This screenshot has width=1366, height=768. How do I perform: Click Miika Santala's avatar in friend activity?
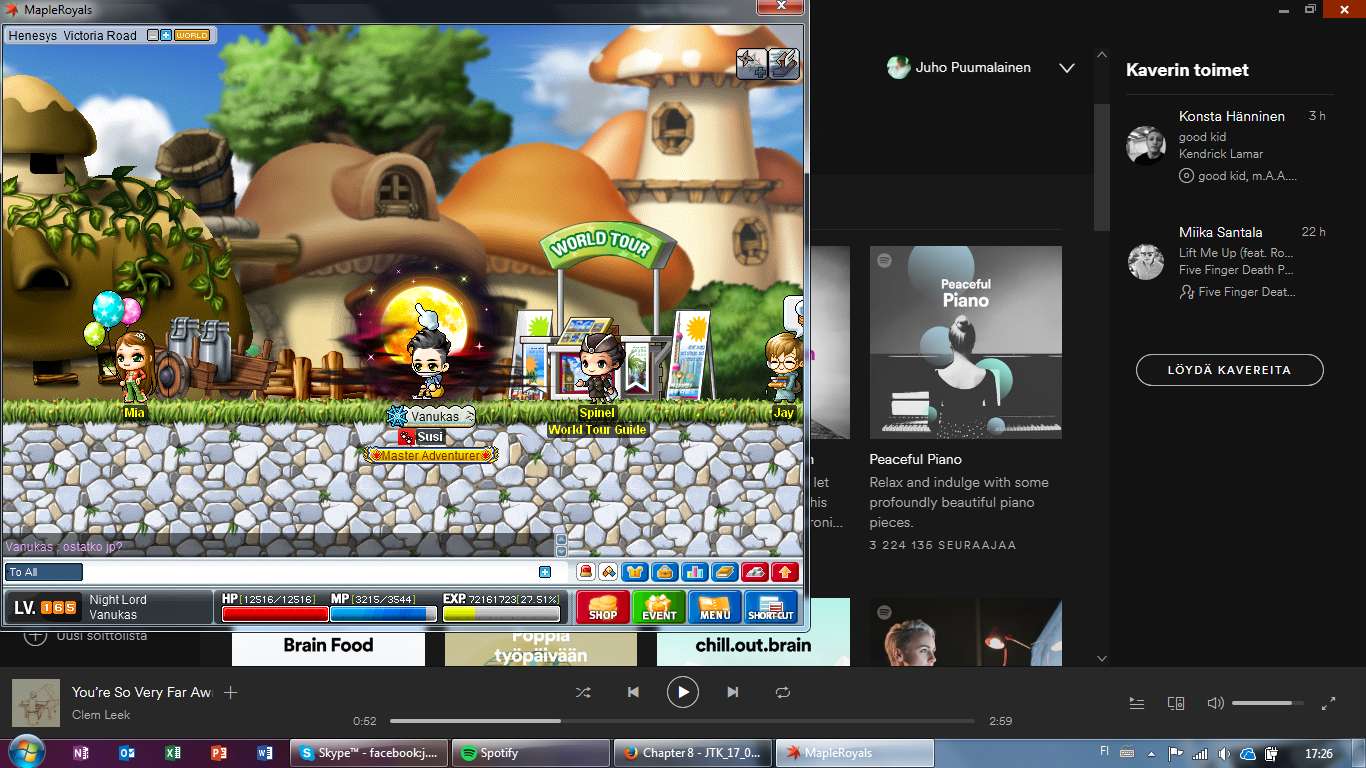pyautogui.click(x=1146, y=262)
